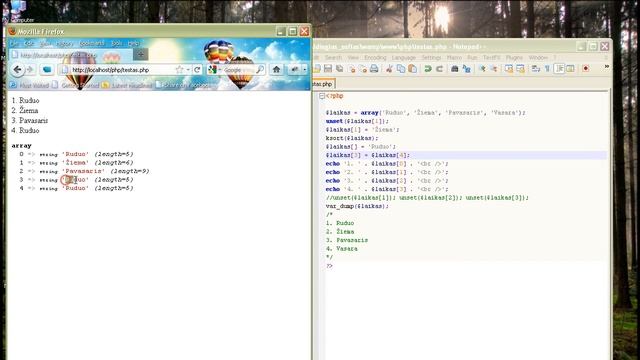
Task: Click the blue icon next to forward button
Action: pyautogui.click(x=47, y=70)
